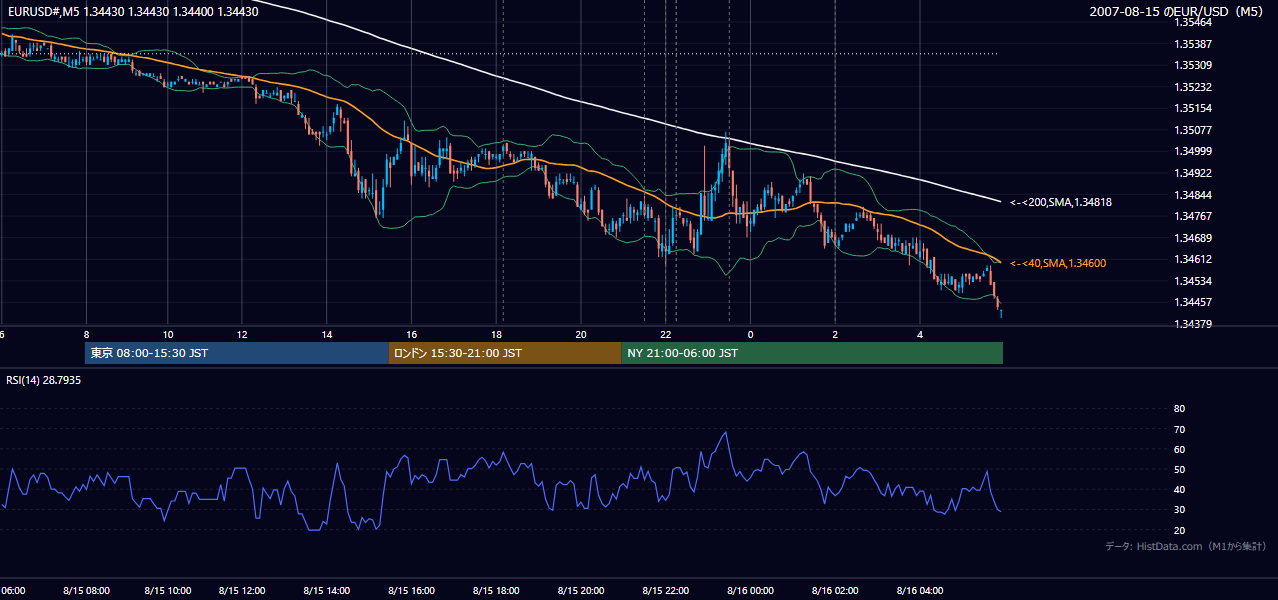Image resolution: width=1278 pixels, height=600 pixels.
Task: Click the 8/15 20:00 time label
Action: click(580, 590)
